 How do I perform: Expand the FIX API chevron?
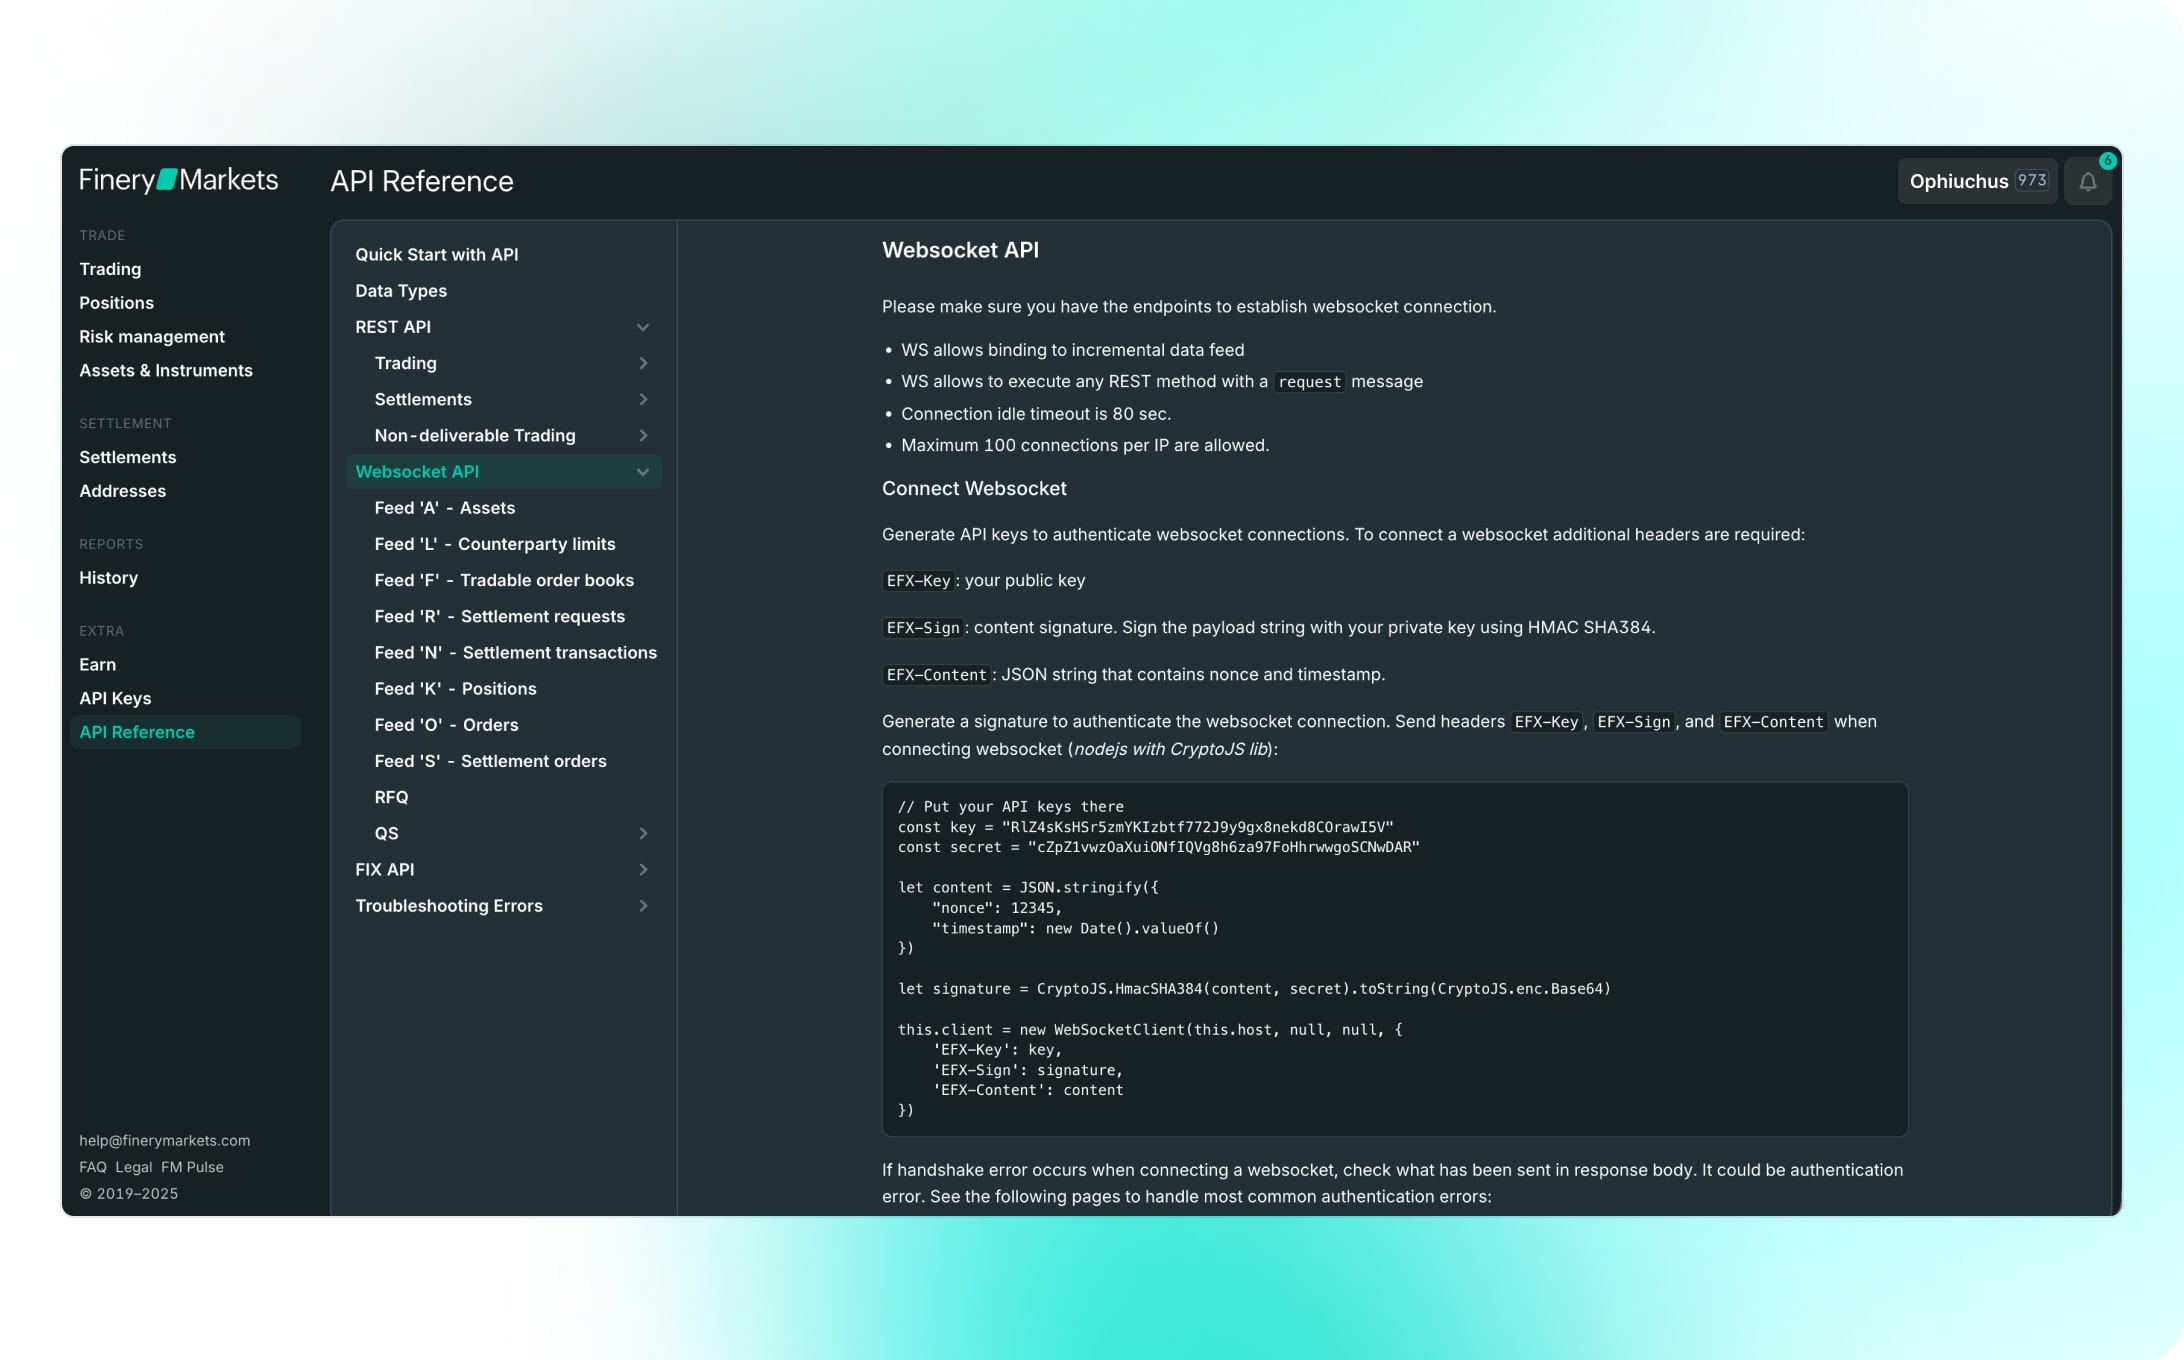[643, 869]
